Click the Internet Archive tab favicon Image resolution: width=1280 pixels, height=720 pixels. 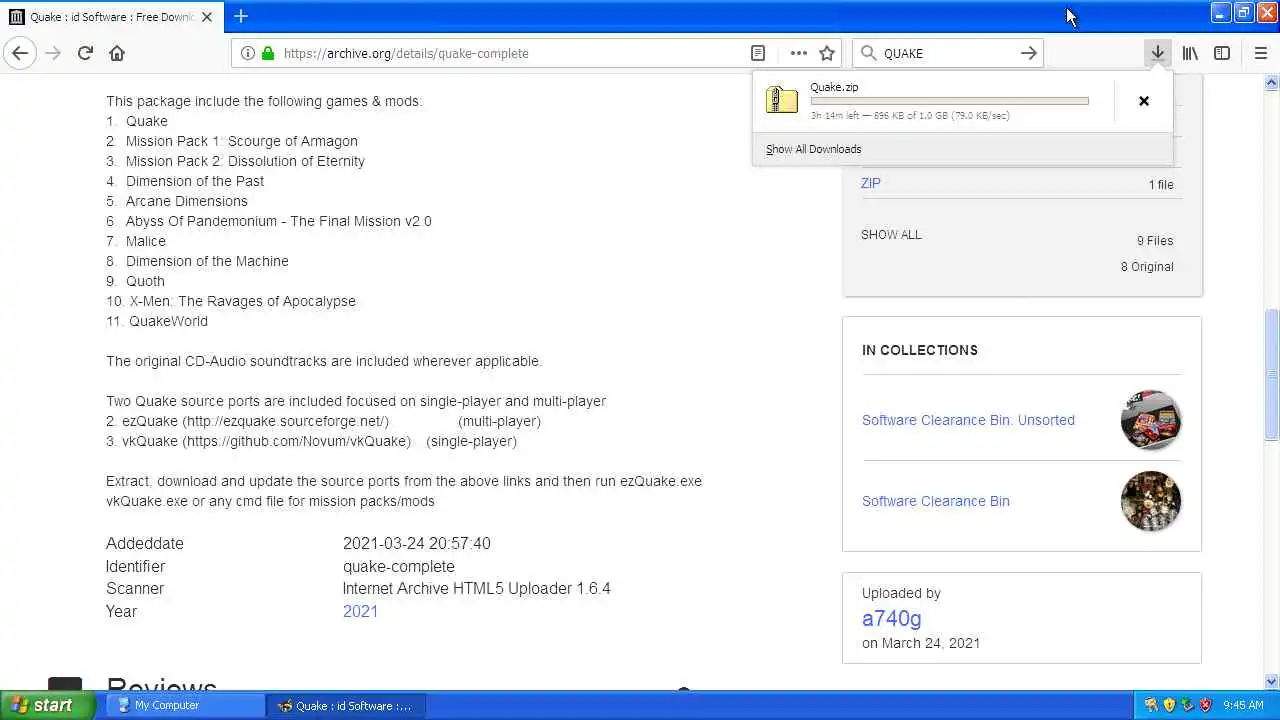16,17
